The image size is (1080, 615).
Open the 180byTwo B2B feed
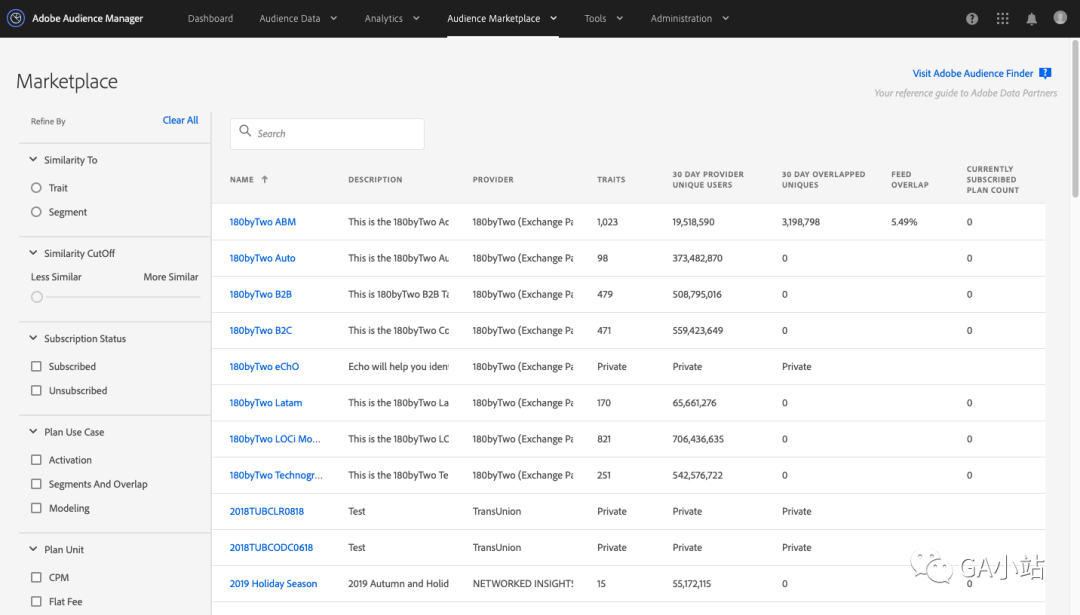(260, 294)
